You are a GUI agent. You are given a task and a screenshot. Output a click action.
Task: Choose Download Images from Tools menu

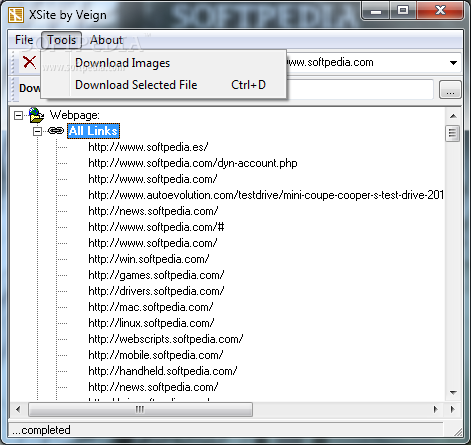(163, 63)
